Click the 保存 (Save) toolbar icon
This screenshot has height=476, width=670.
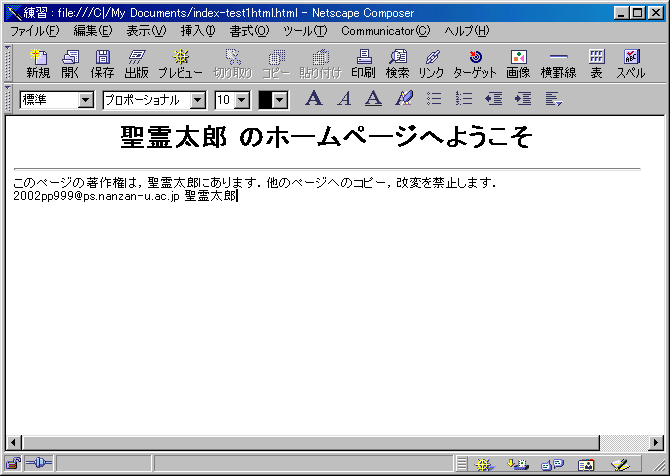click(103, 63)
